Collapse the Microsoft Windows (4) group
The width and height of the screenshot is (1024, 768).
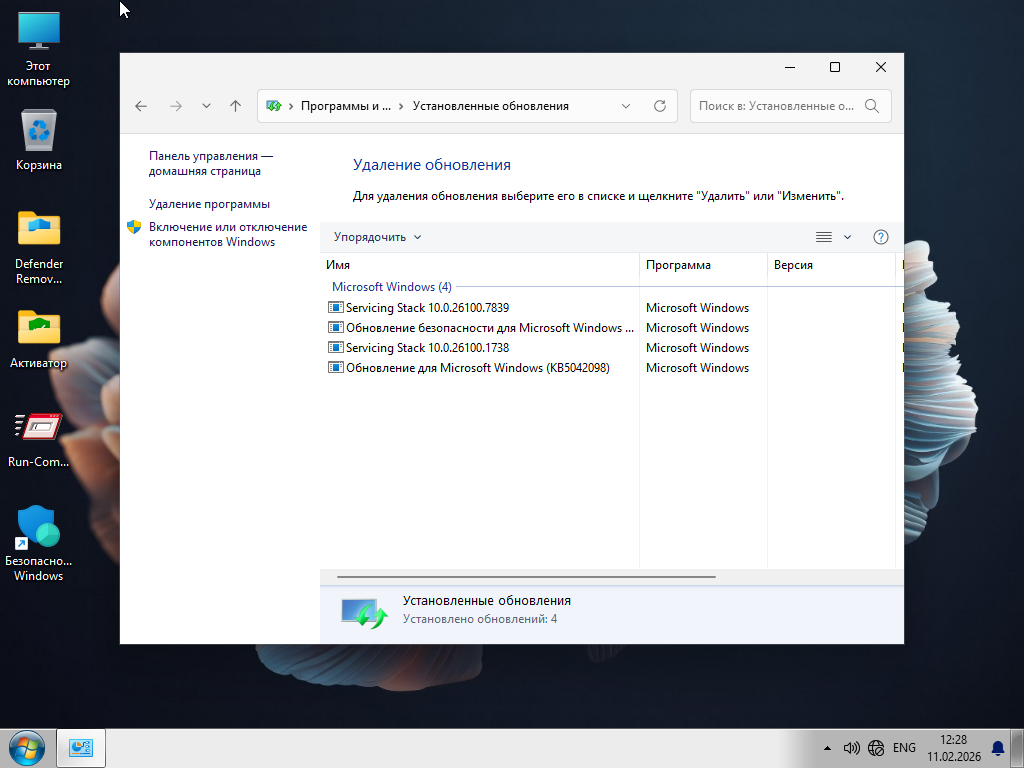click(391, 287)
